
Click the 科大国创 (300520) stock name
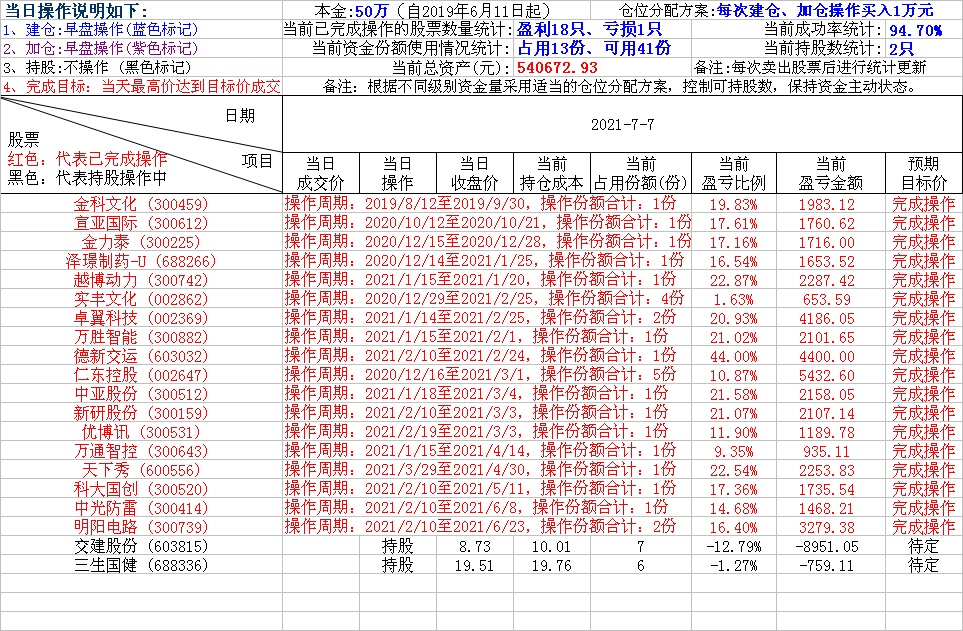tap(141, 489)
